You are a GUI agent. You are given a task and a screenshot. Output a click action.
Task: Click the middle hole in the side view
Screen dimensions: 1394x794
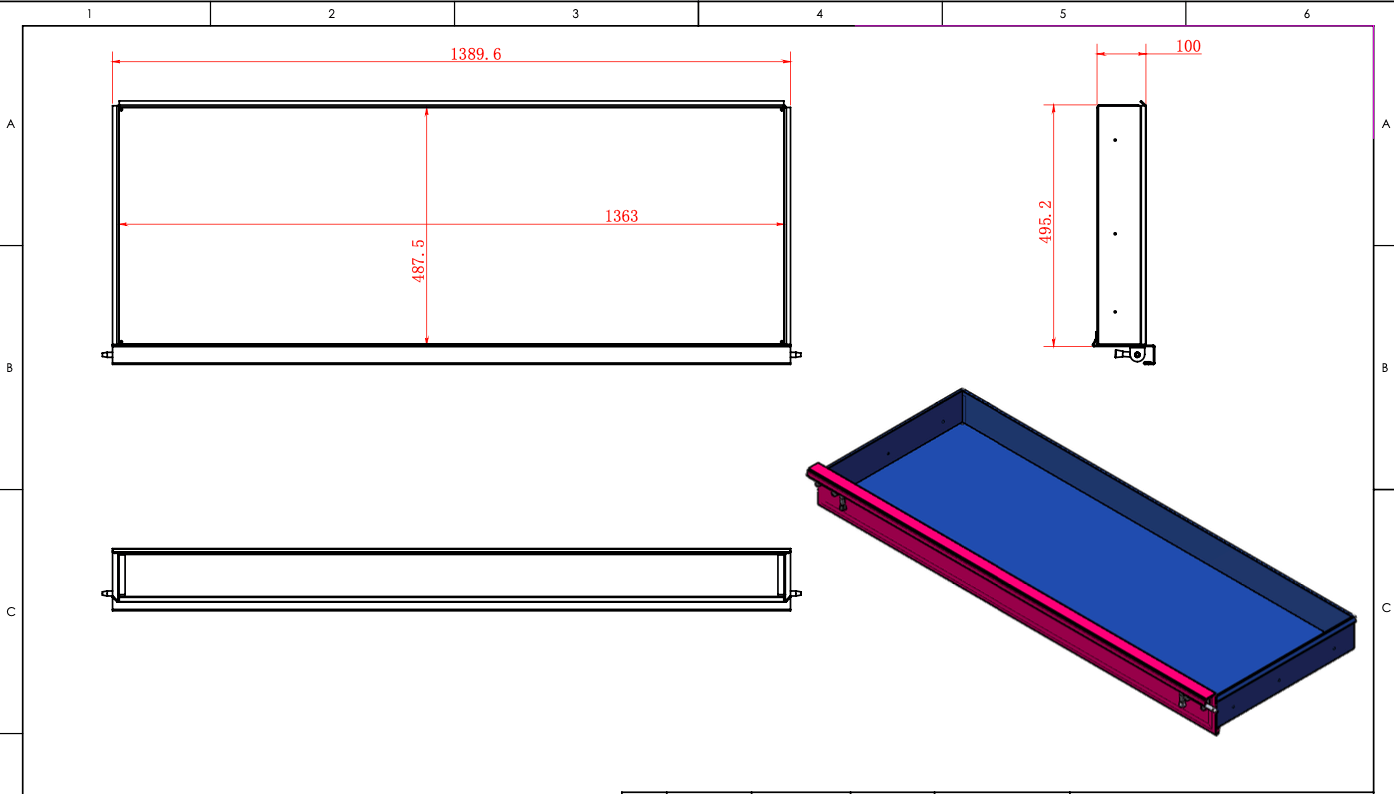point(1115,234)
